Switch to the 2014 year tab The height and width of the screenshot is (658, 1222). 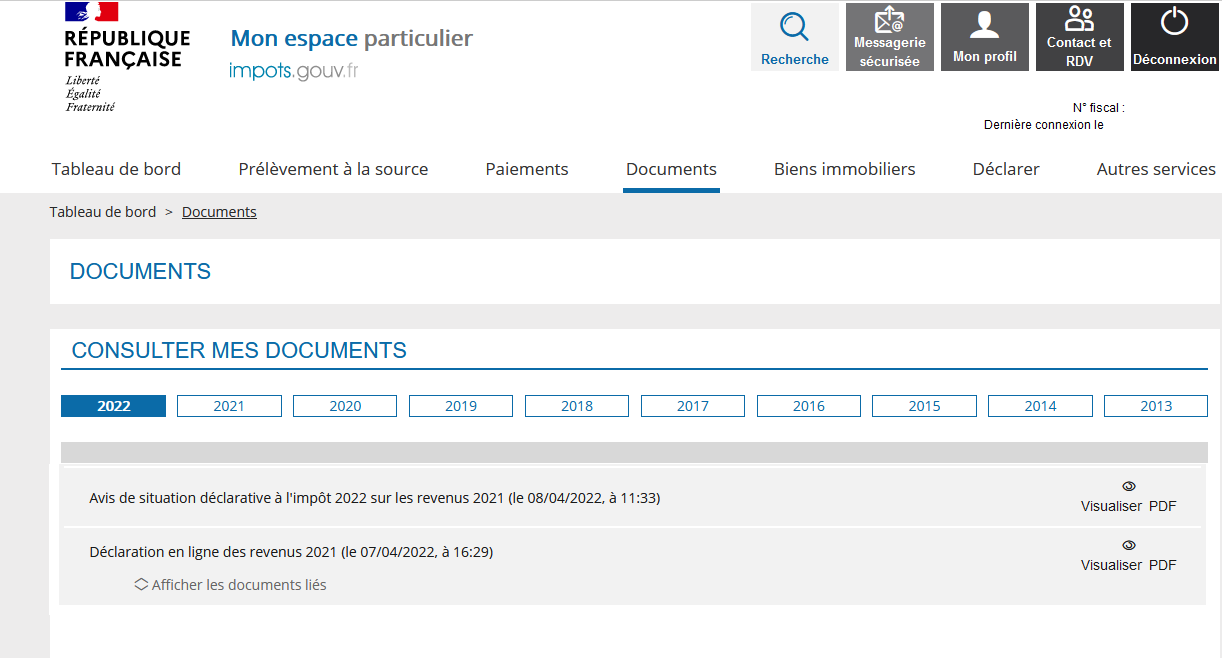click(1040, 406)
